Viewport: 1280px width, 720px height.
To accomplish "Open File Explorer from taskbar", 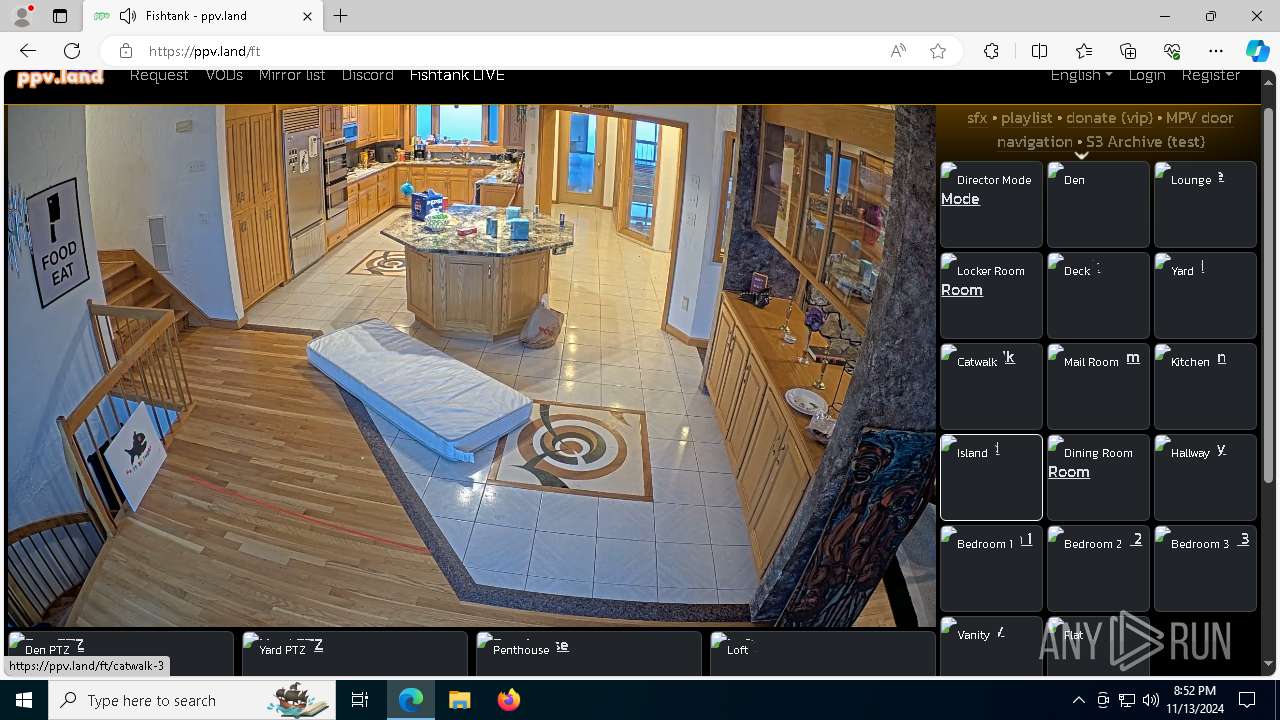I will pyautogui.click(x=459, y=700).
